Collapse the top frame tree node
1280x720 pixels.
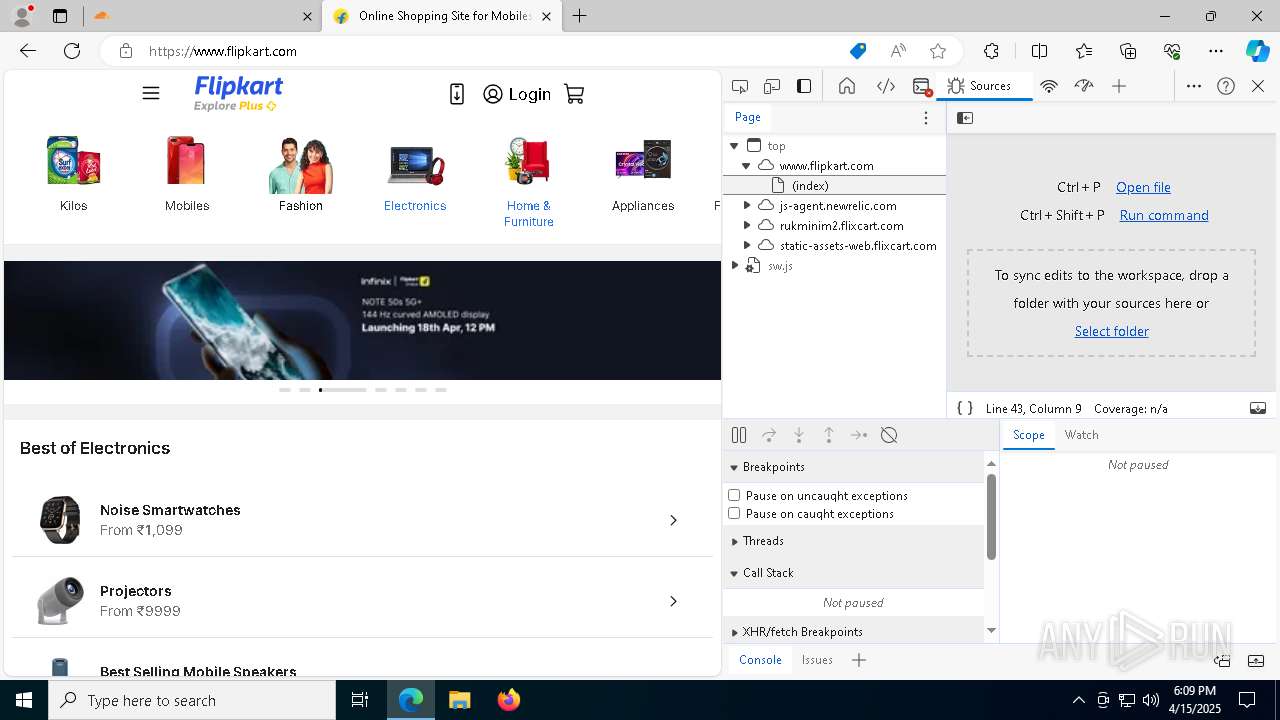(x=734, y=146)
